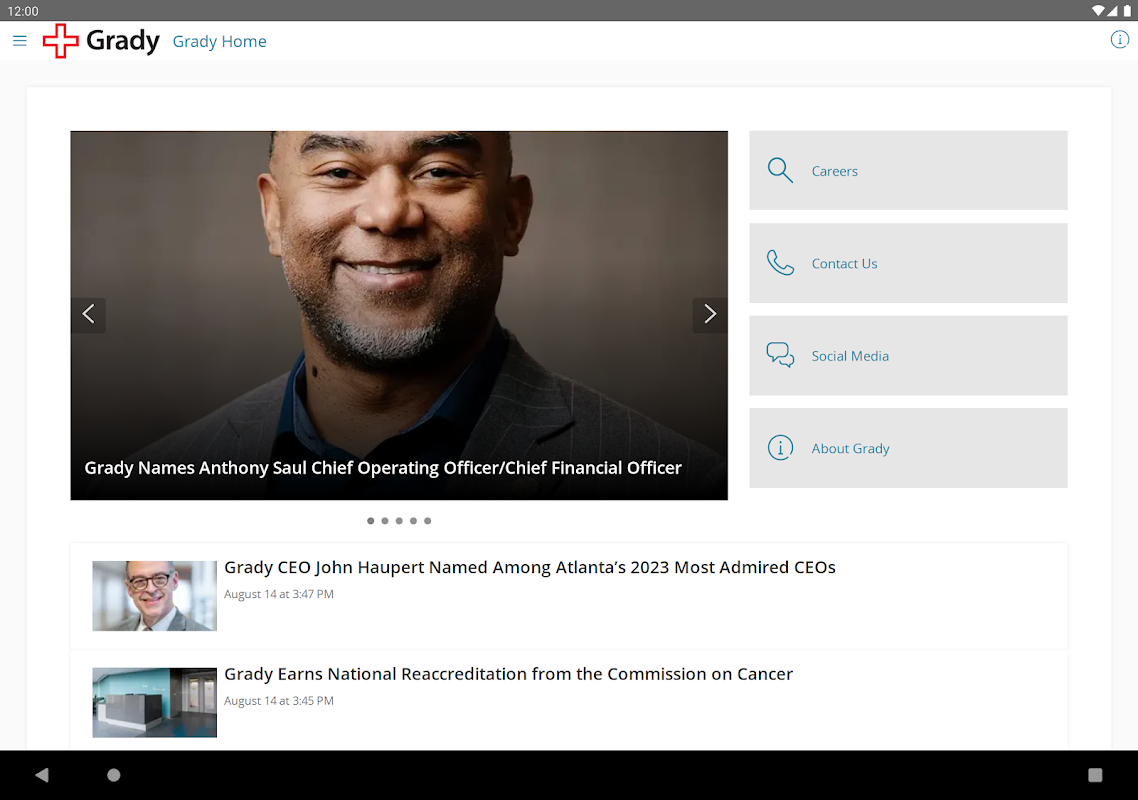1138x800 pixels.
Task: Open the Careers tile
Action: pos(908,171)
